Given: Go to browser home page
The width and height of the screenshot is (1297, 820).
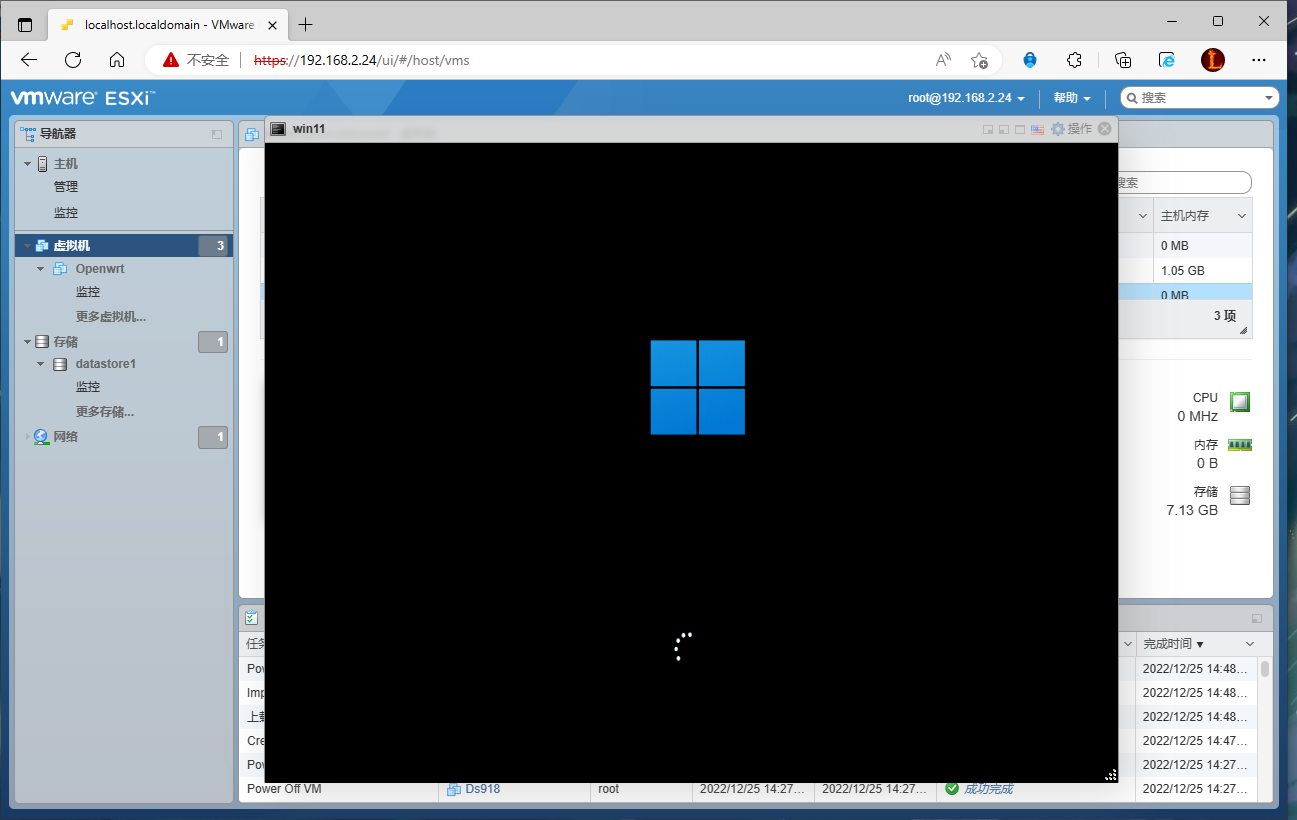Looking at the screenshot, I should tap(117, 60).
